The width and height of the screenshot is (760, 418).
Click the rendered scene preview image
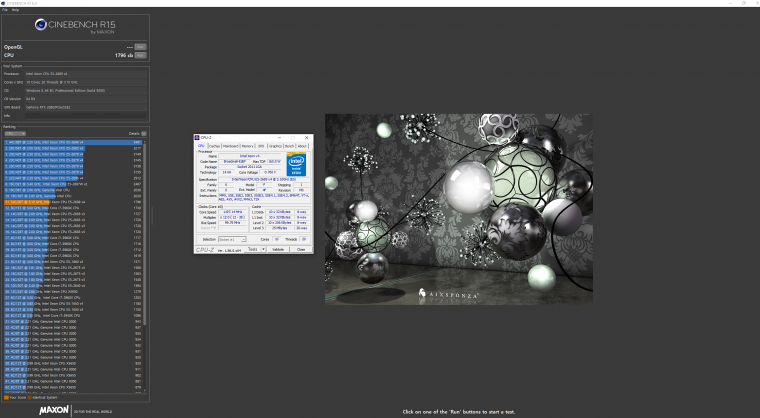click(459, 209)
